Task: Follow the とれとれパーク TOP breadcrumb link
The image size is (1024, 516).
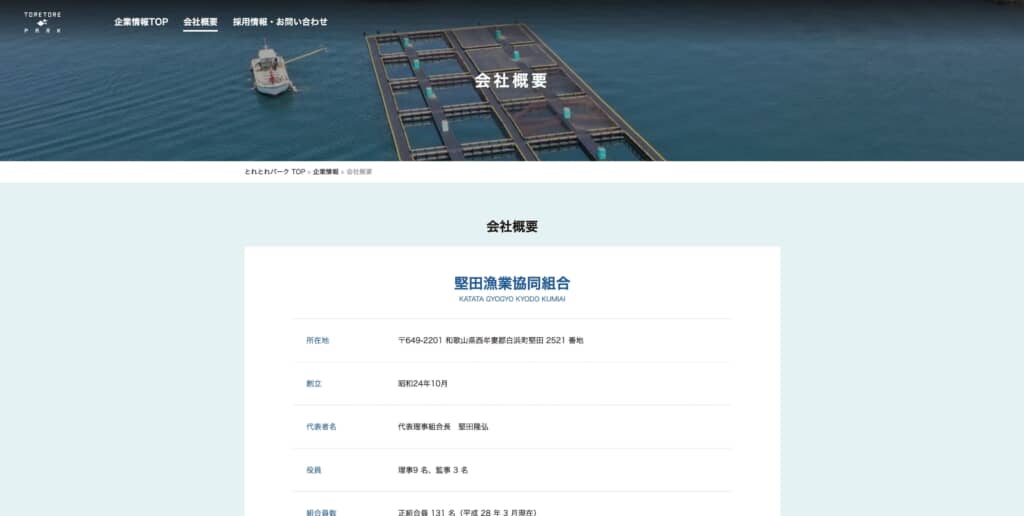Action: (275, 172)
